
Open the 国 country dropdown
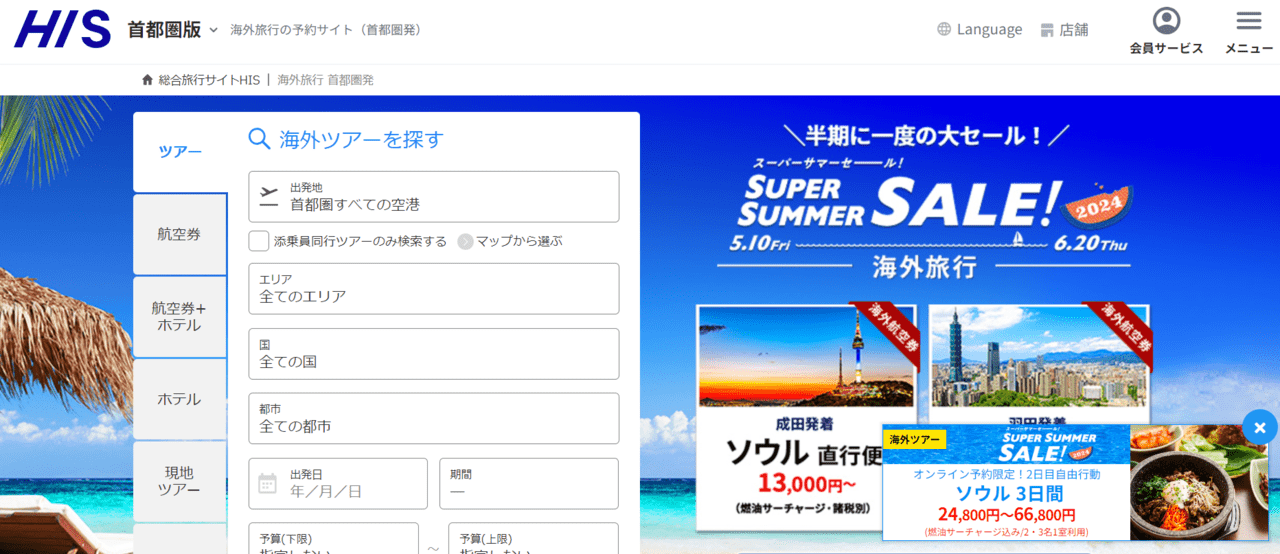[x=434, y=354]
